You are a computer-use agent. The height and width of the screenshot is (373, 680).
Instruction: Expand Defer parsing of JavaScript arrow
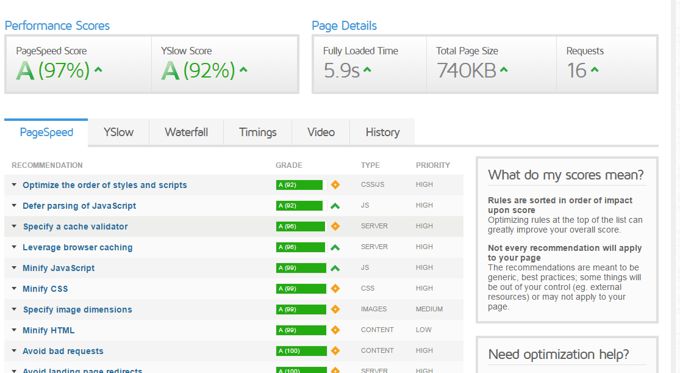pos(14,206)
